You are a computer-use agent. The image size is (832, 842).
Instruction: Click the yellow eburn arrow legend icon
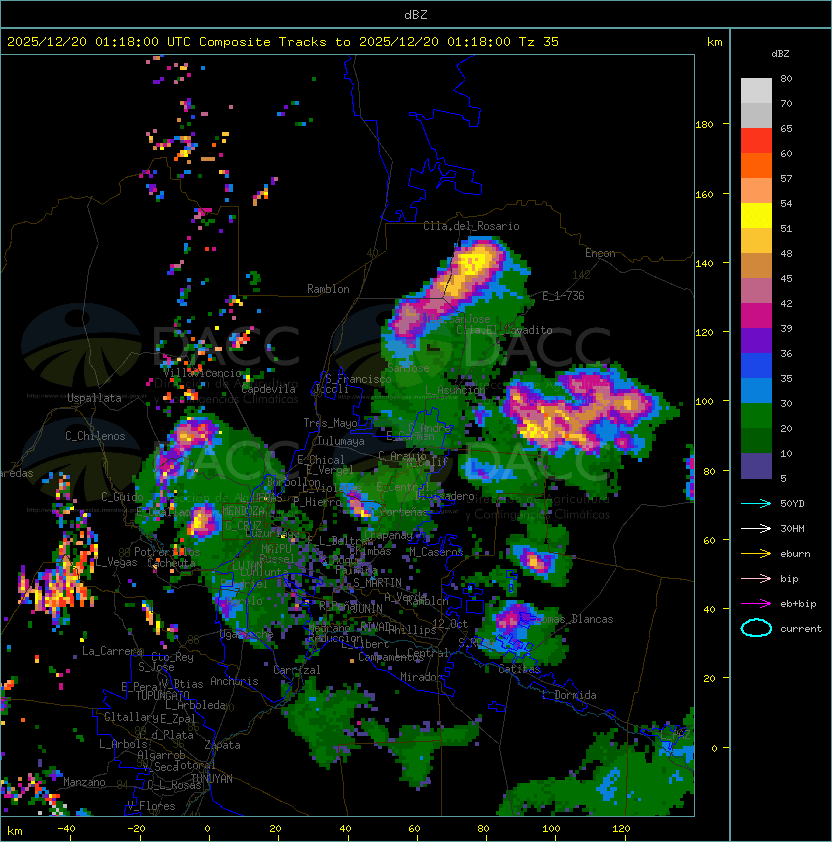pyautogui.click(x=756, y=554)
